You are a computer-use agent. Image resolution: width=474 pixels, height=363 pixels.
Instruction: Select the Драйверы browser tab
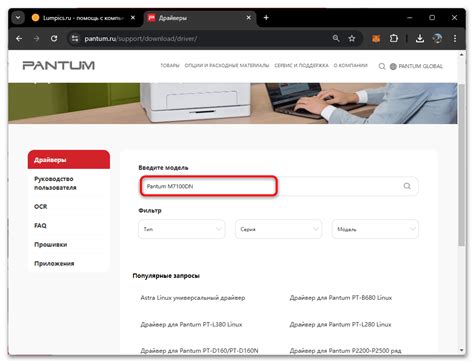pos(200,18)
